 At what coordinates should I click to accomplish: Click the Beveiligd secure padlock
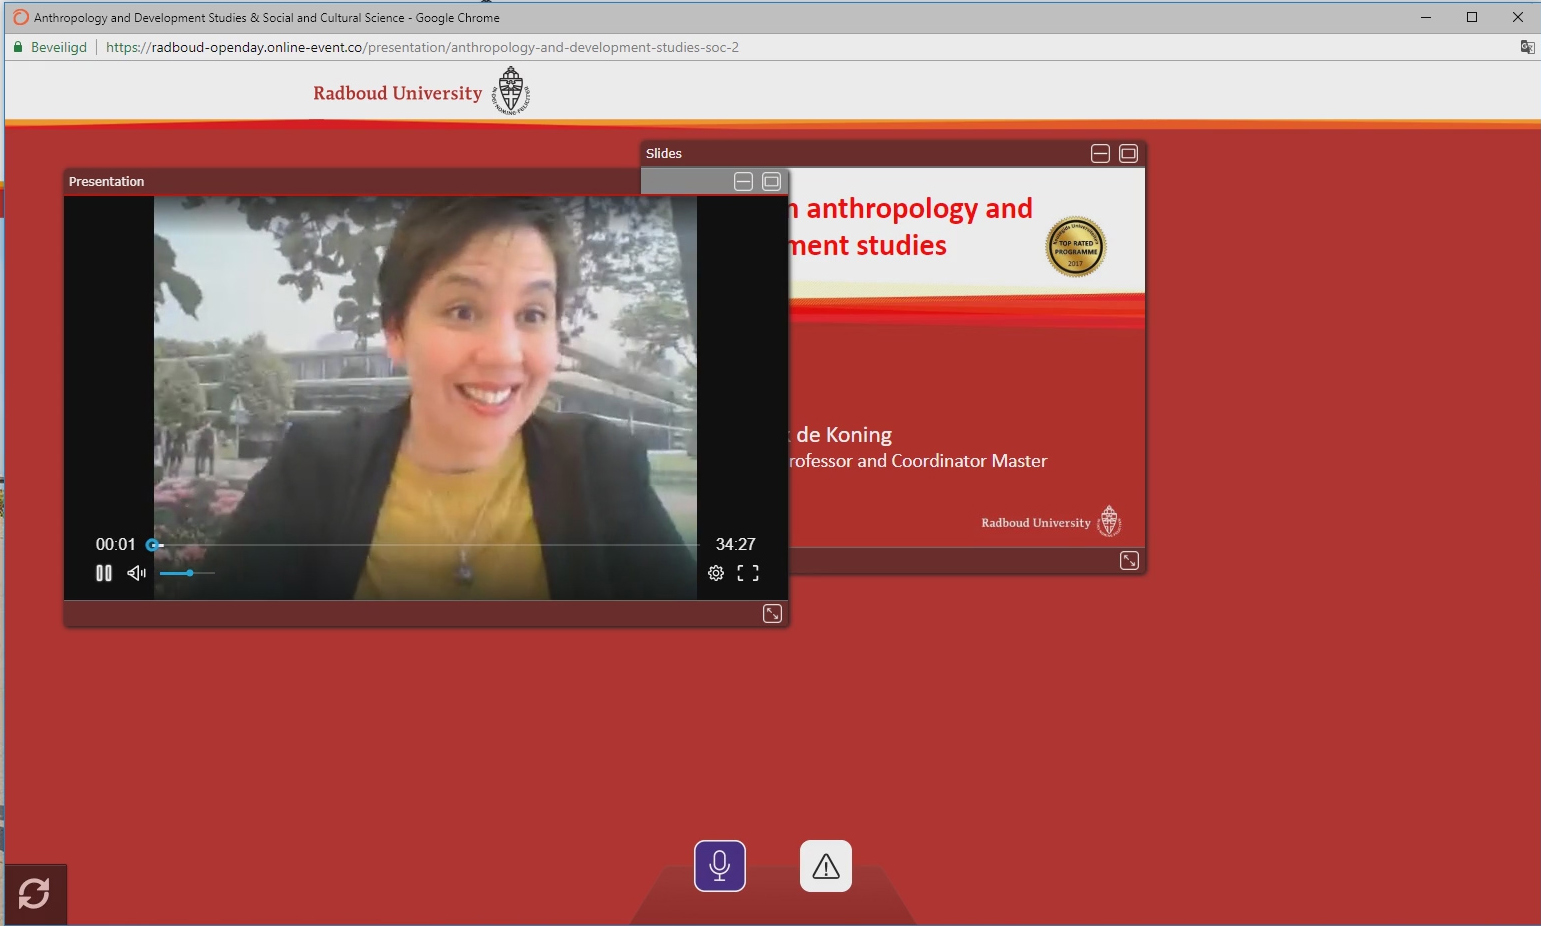[18, 47]
